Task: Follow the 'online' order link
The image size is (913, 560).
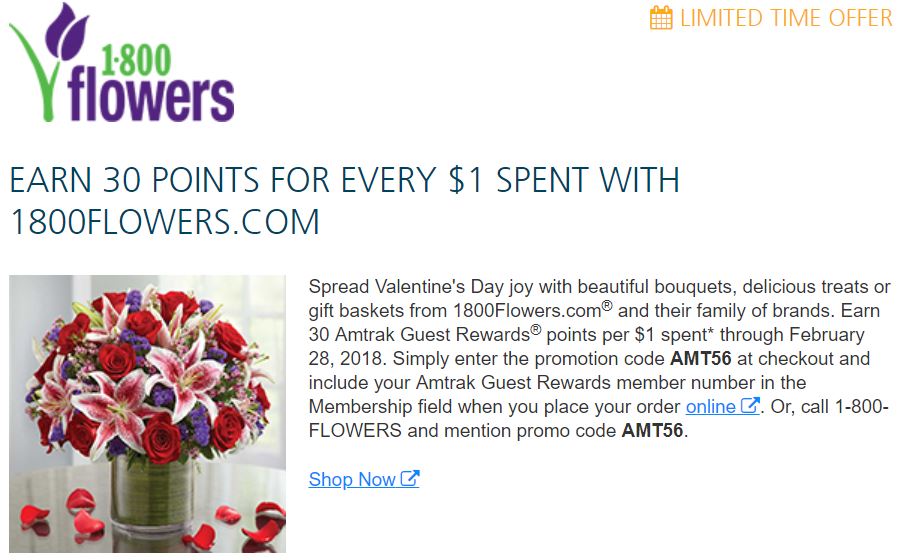Action: [x=710, y=406]
